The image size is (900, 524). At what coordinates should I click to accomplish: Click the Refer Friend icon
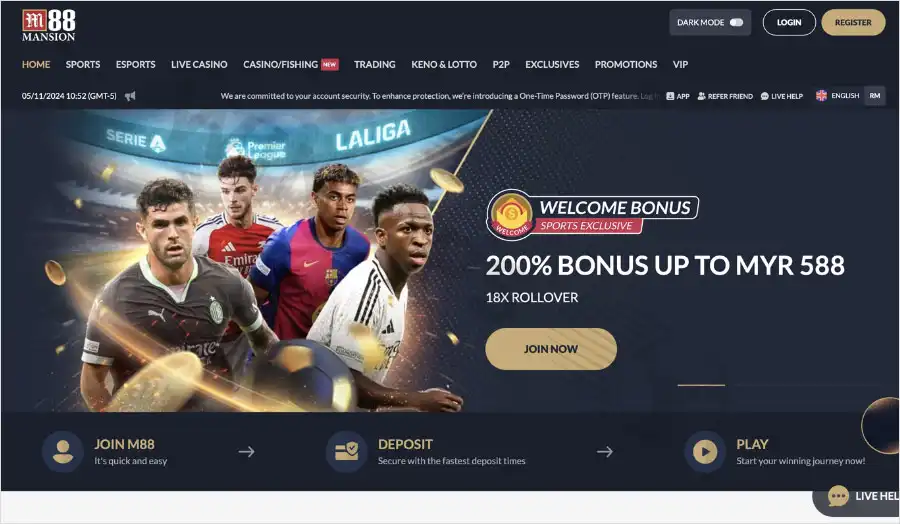coord(701,96)
